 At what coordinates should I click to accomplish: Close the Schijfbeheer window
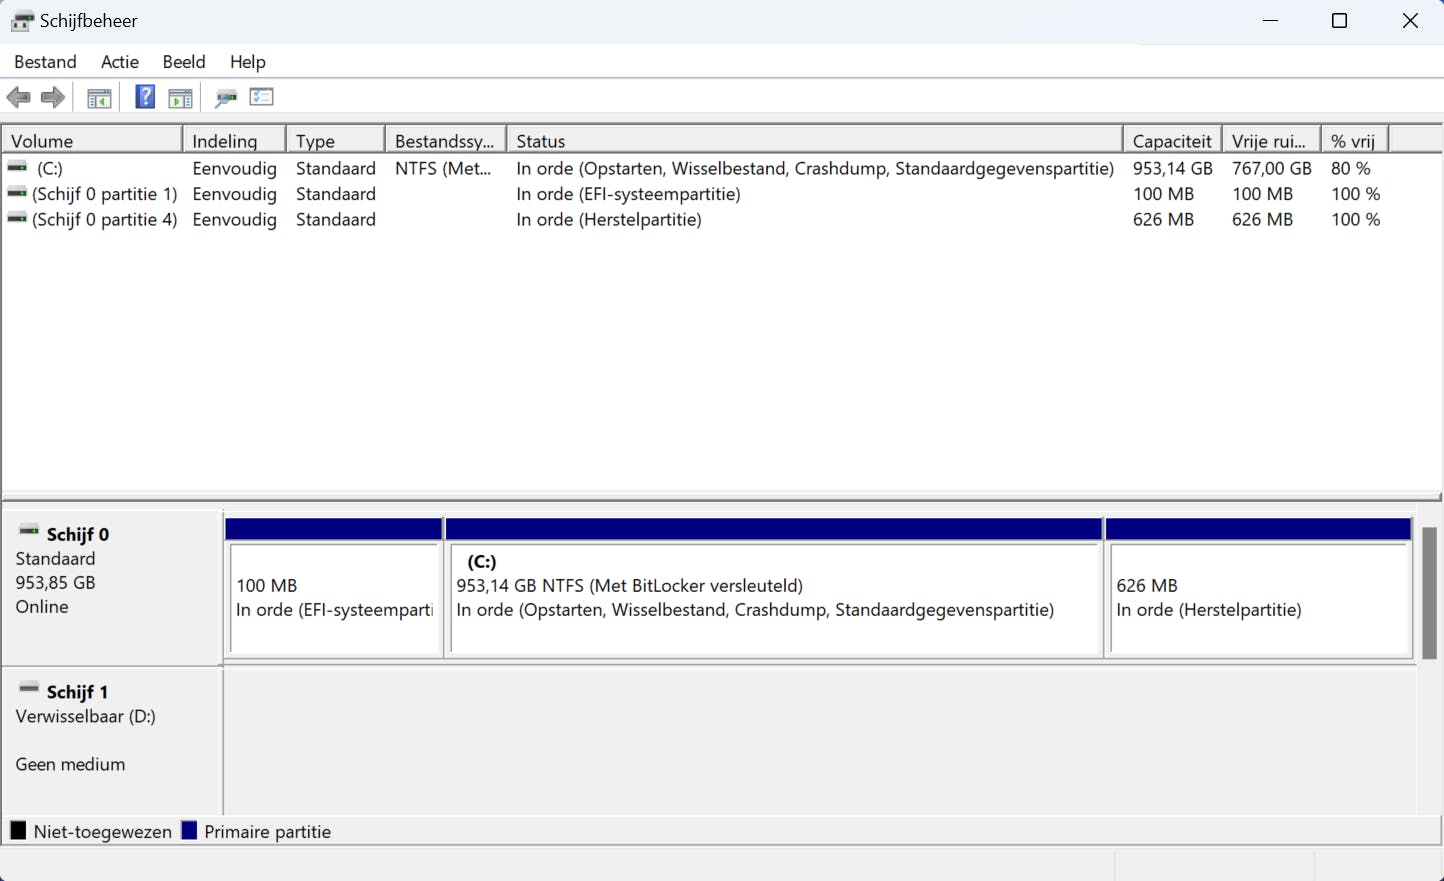coord(1410,21)
